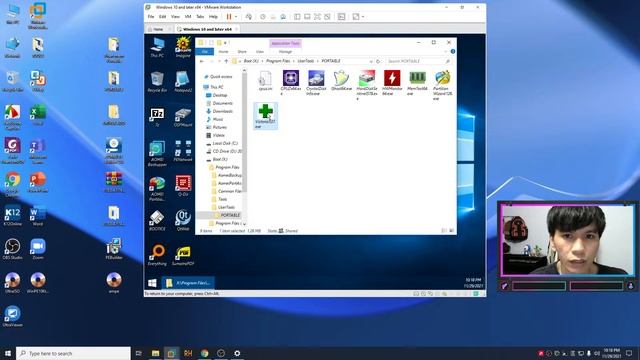Open Zoom shortcut on host desktop

38,249
